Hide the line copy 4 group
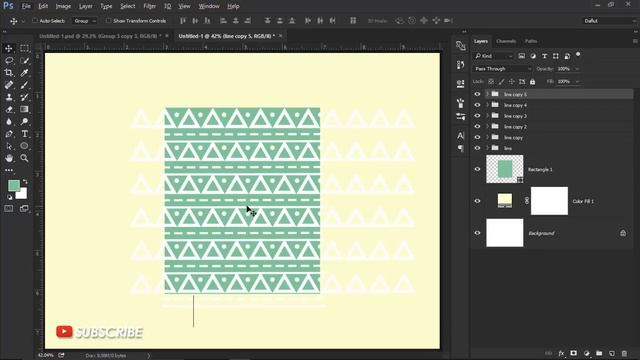This screenshot has height=360, width=640. pyautogui.click(x=477, y=105)
